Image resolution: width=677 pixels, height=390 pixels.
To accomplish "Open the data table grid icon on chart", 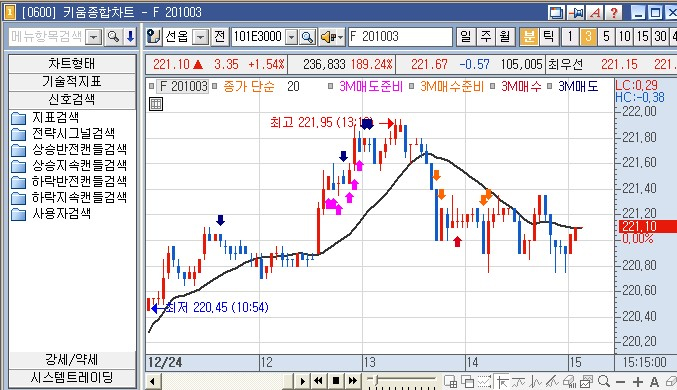I will [155, 104].
